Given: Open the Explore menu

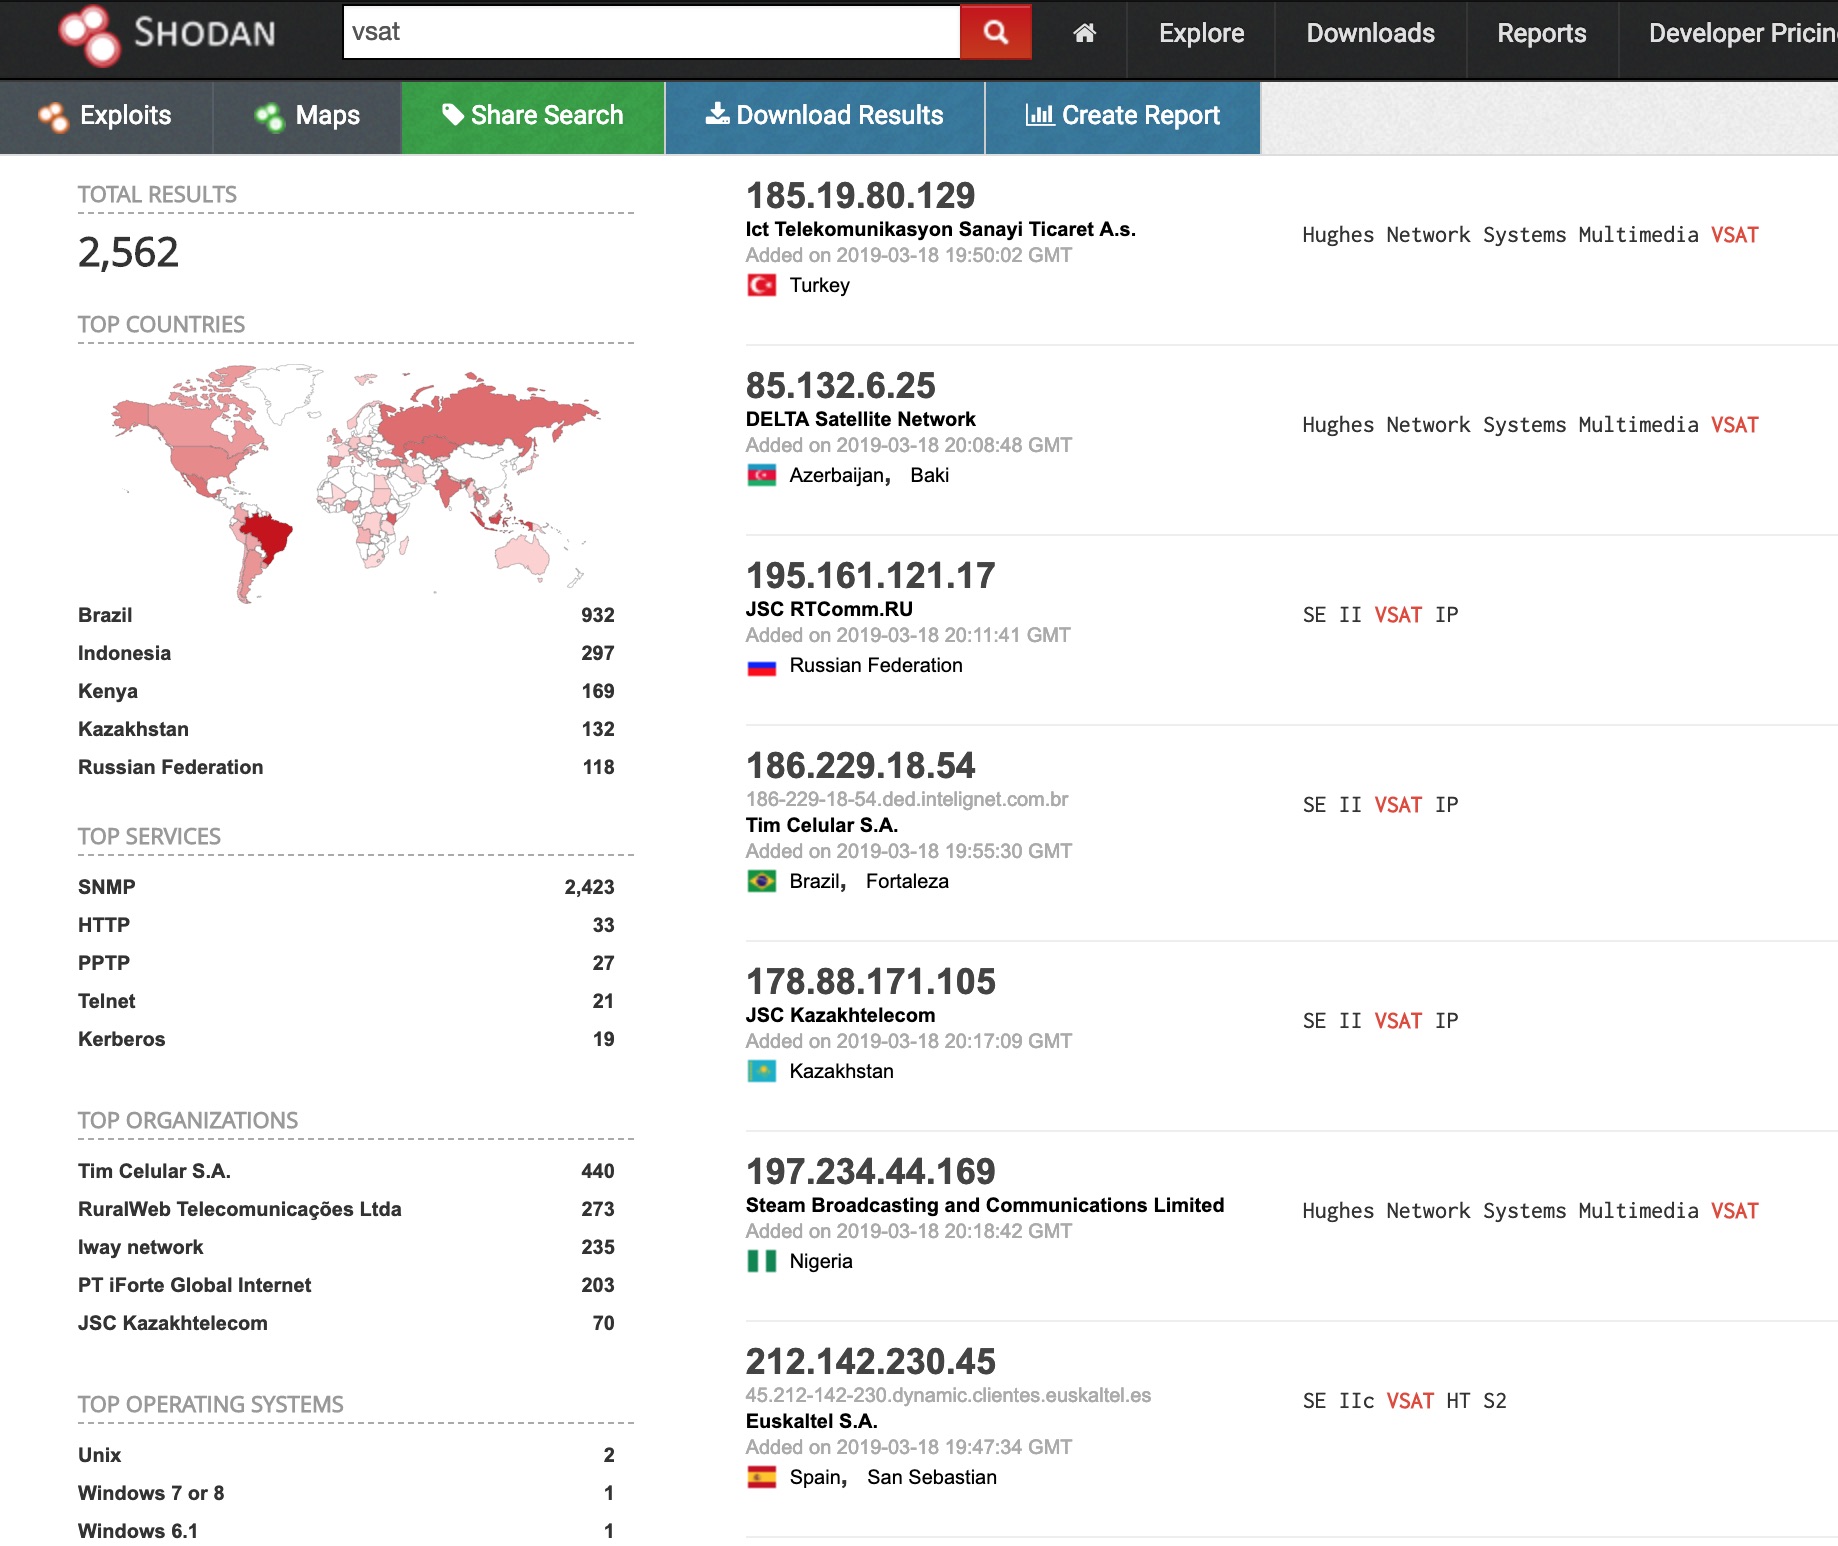Looking at the screenshot, I should pos(1201,33).
